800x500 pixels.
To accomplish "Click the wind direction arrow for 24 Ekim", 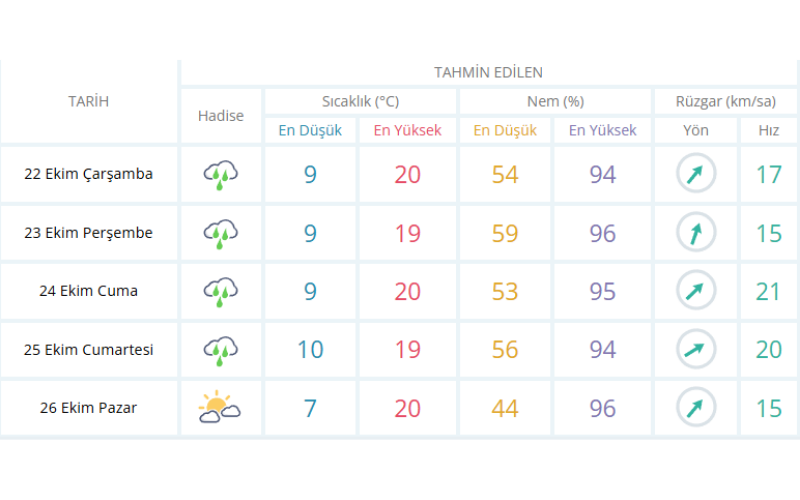I will coord(696,291).
